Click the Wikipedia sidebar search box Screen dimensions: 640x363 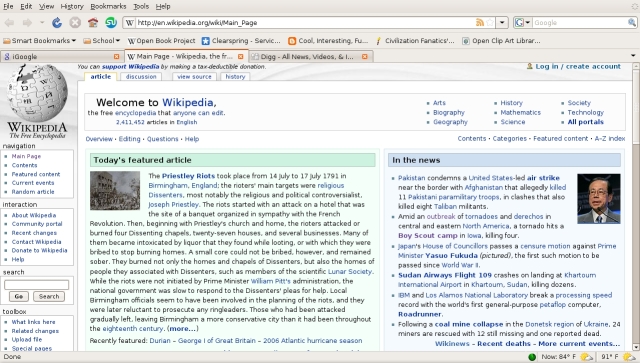tap(36, 285)
